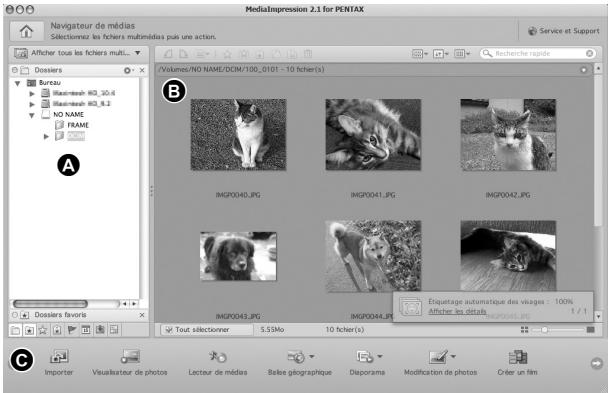Click the rotate left toolbar icon
609x393 pixels.
click(x=168, y=54)
